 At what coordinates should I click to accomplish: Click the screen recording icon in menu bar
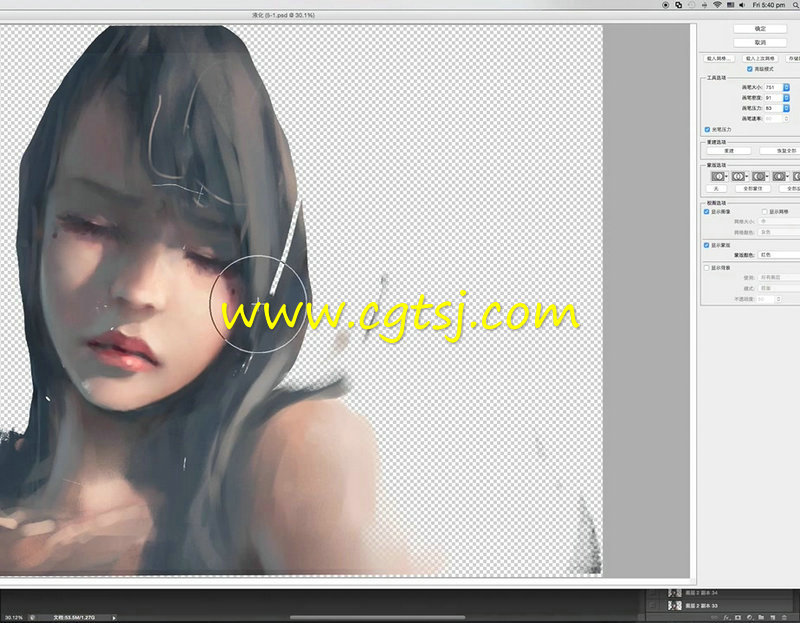click(x=666, y=5)
